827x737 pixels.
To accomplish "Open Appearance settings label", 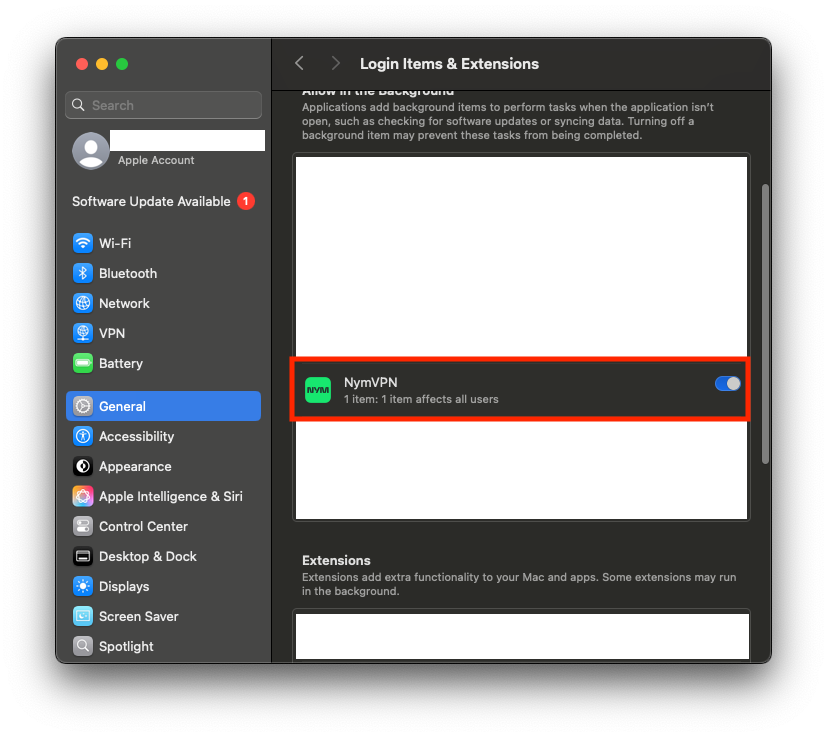I will pos(135,466).
